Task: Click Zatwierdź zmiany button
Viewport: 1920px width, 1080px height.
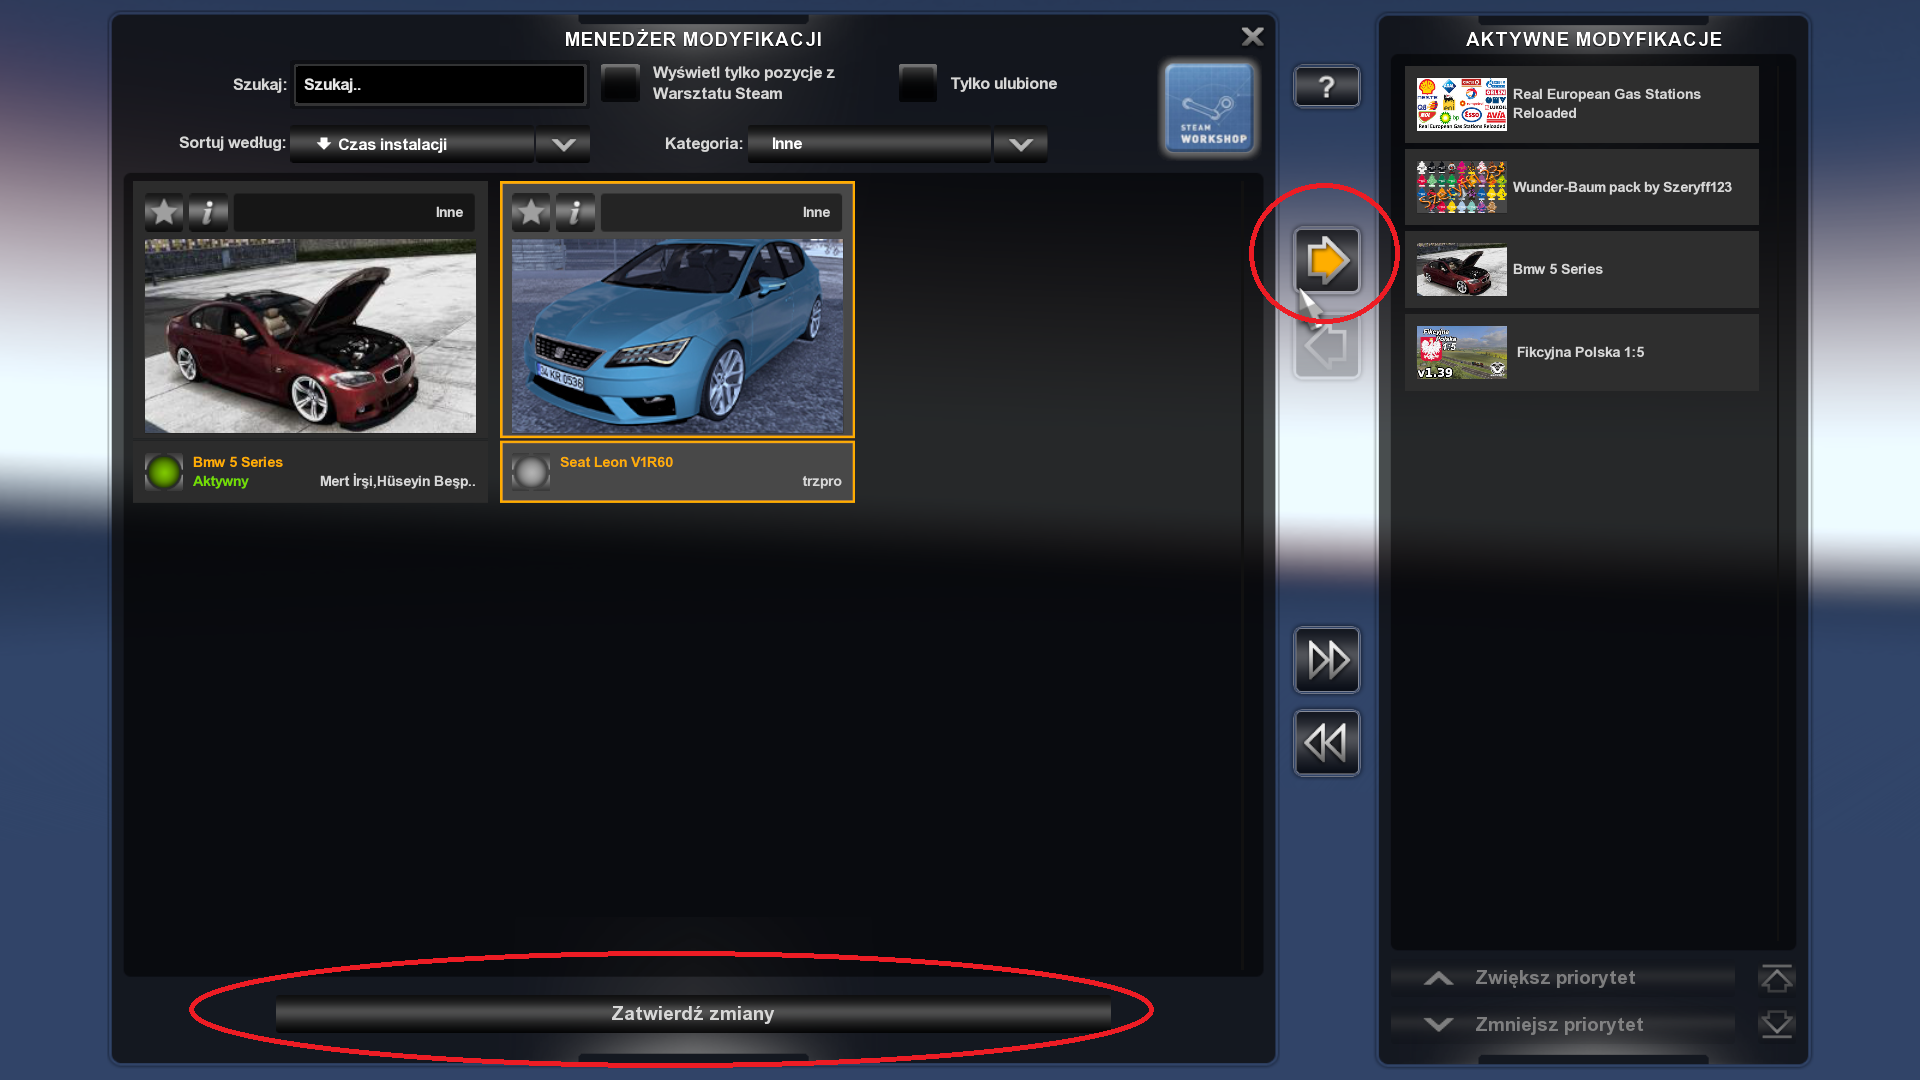Action: click(693, 1014)
